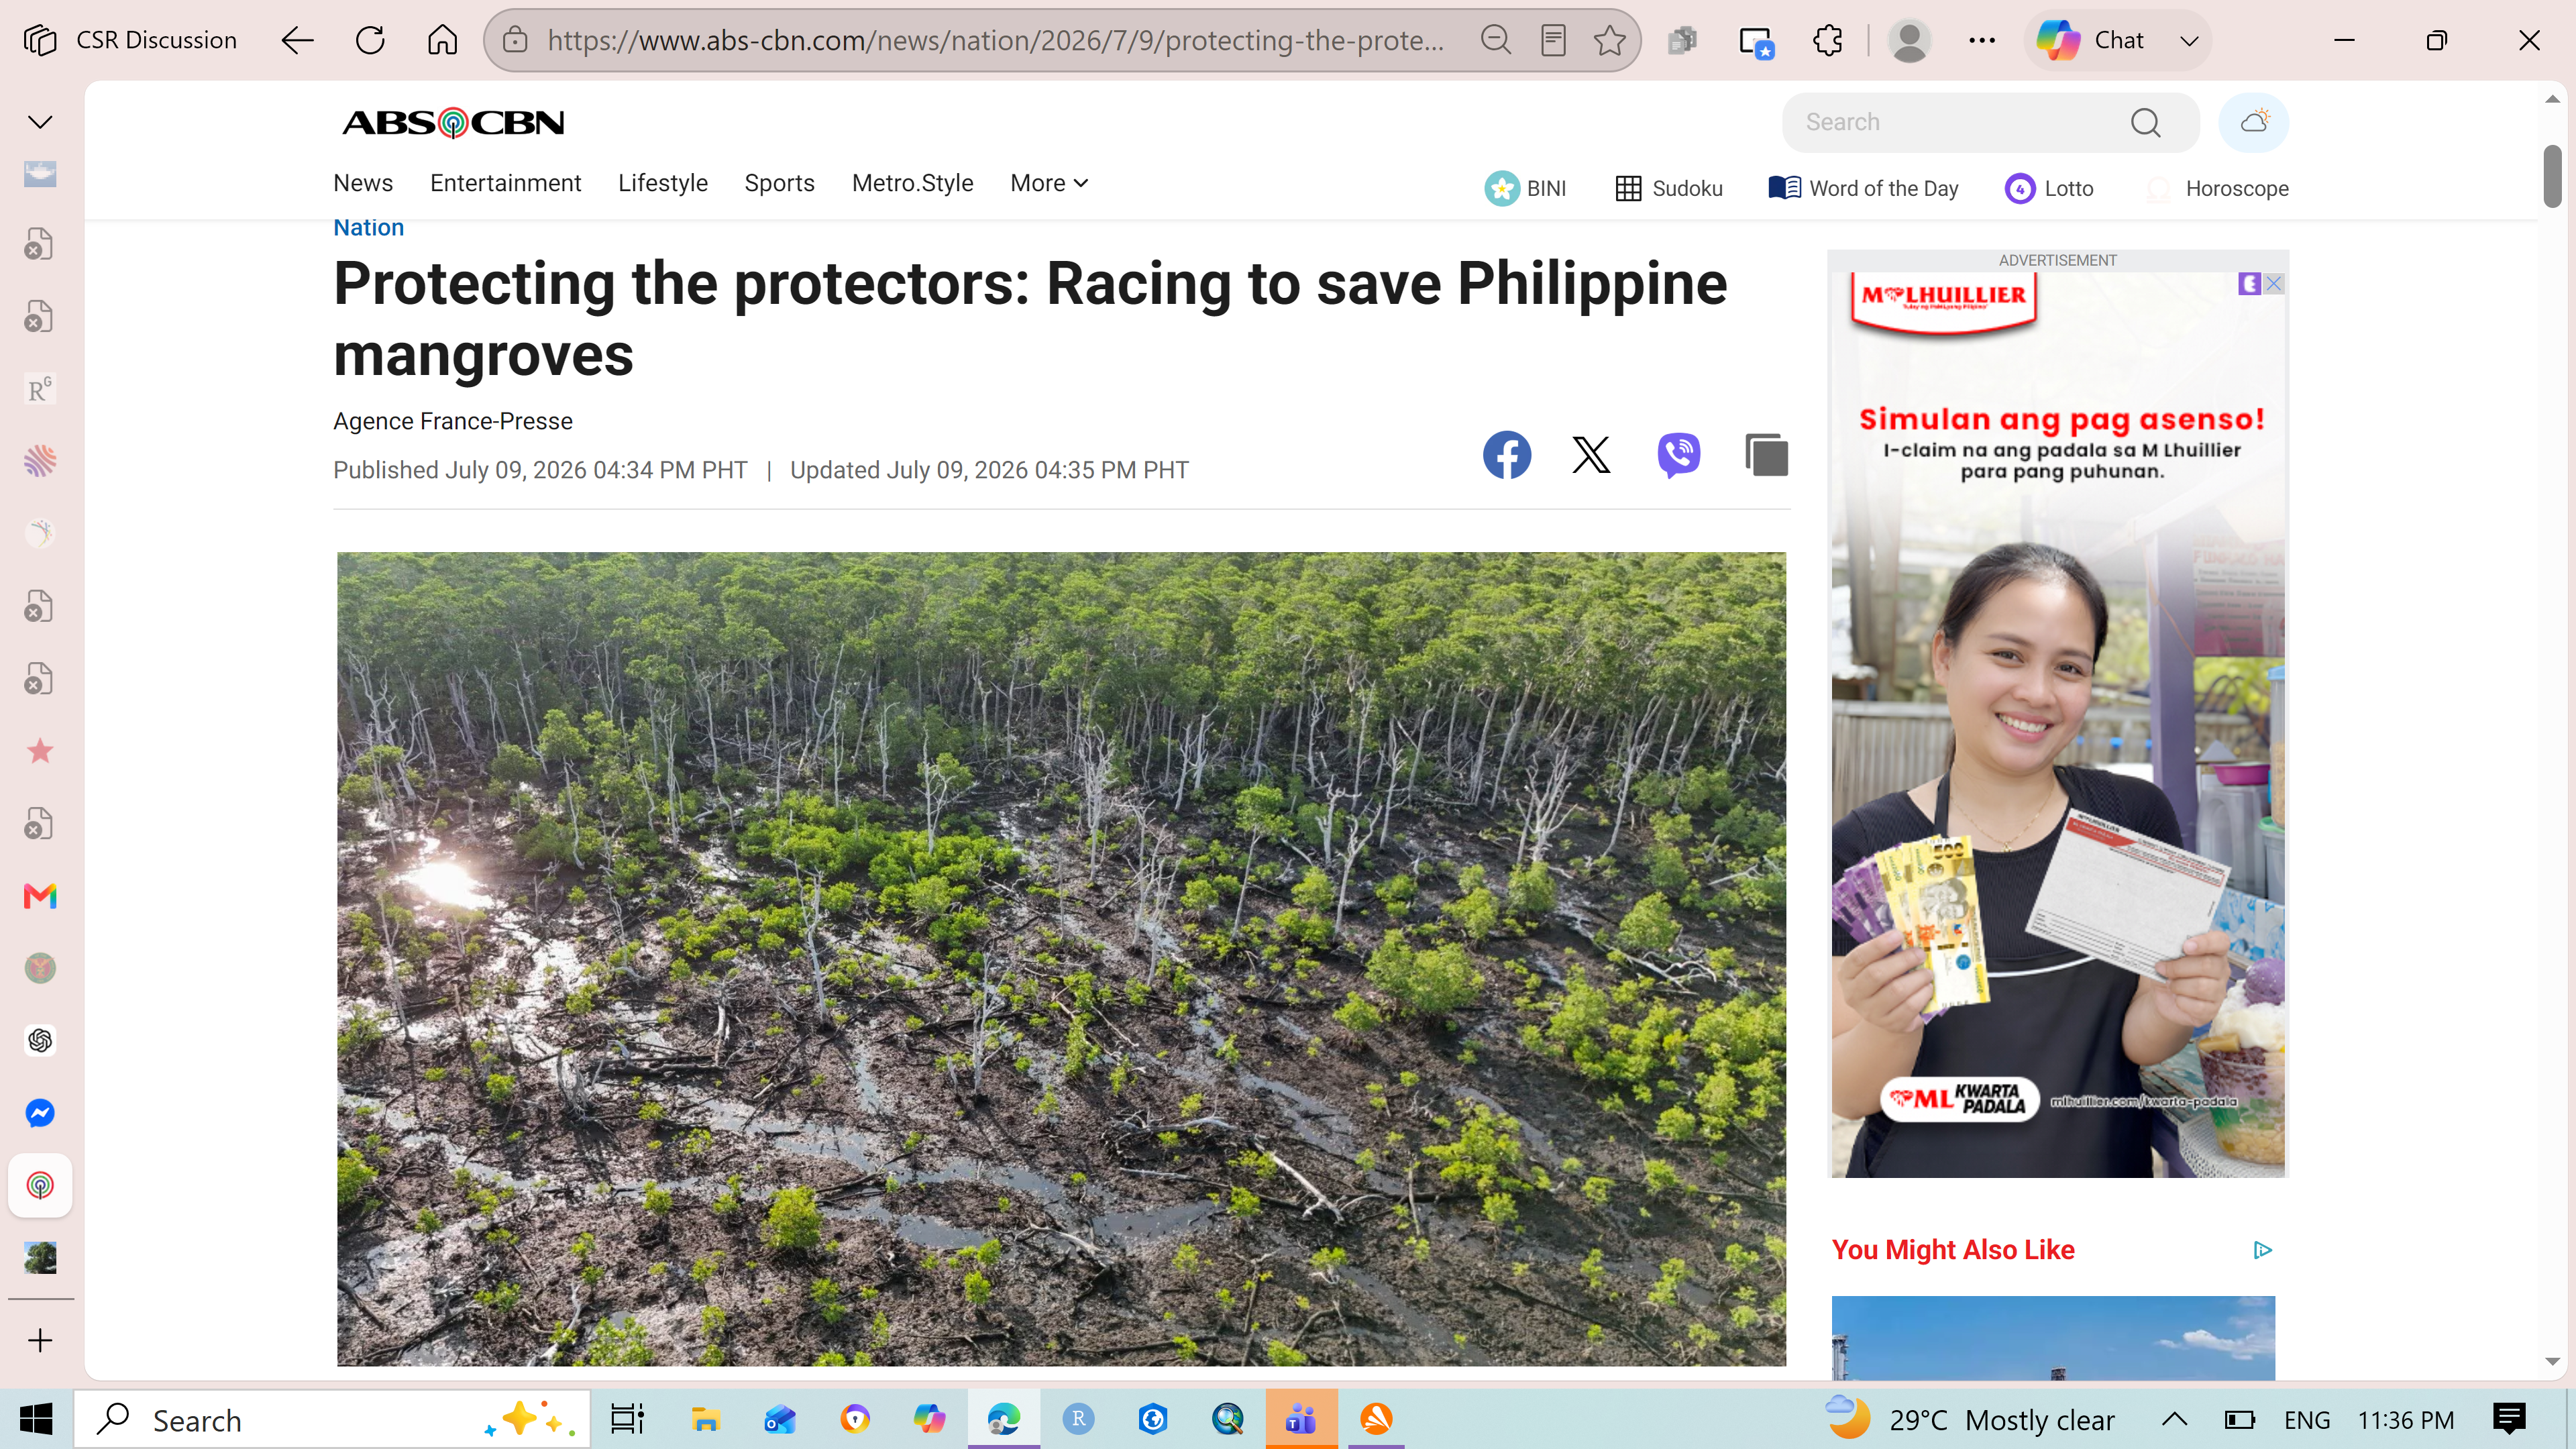2576x1449 pixels.
Task: Open Copilot Chat
Action: (x=2091, y=40)
